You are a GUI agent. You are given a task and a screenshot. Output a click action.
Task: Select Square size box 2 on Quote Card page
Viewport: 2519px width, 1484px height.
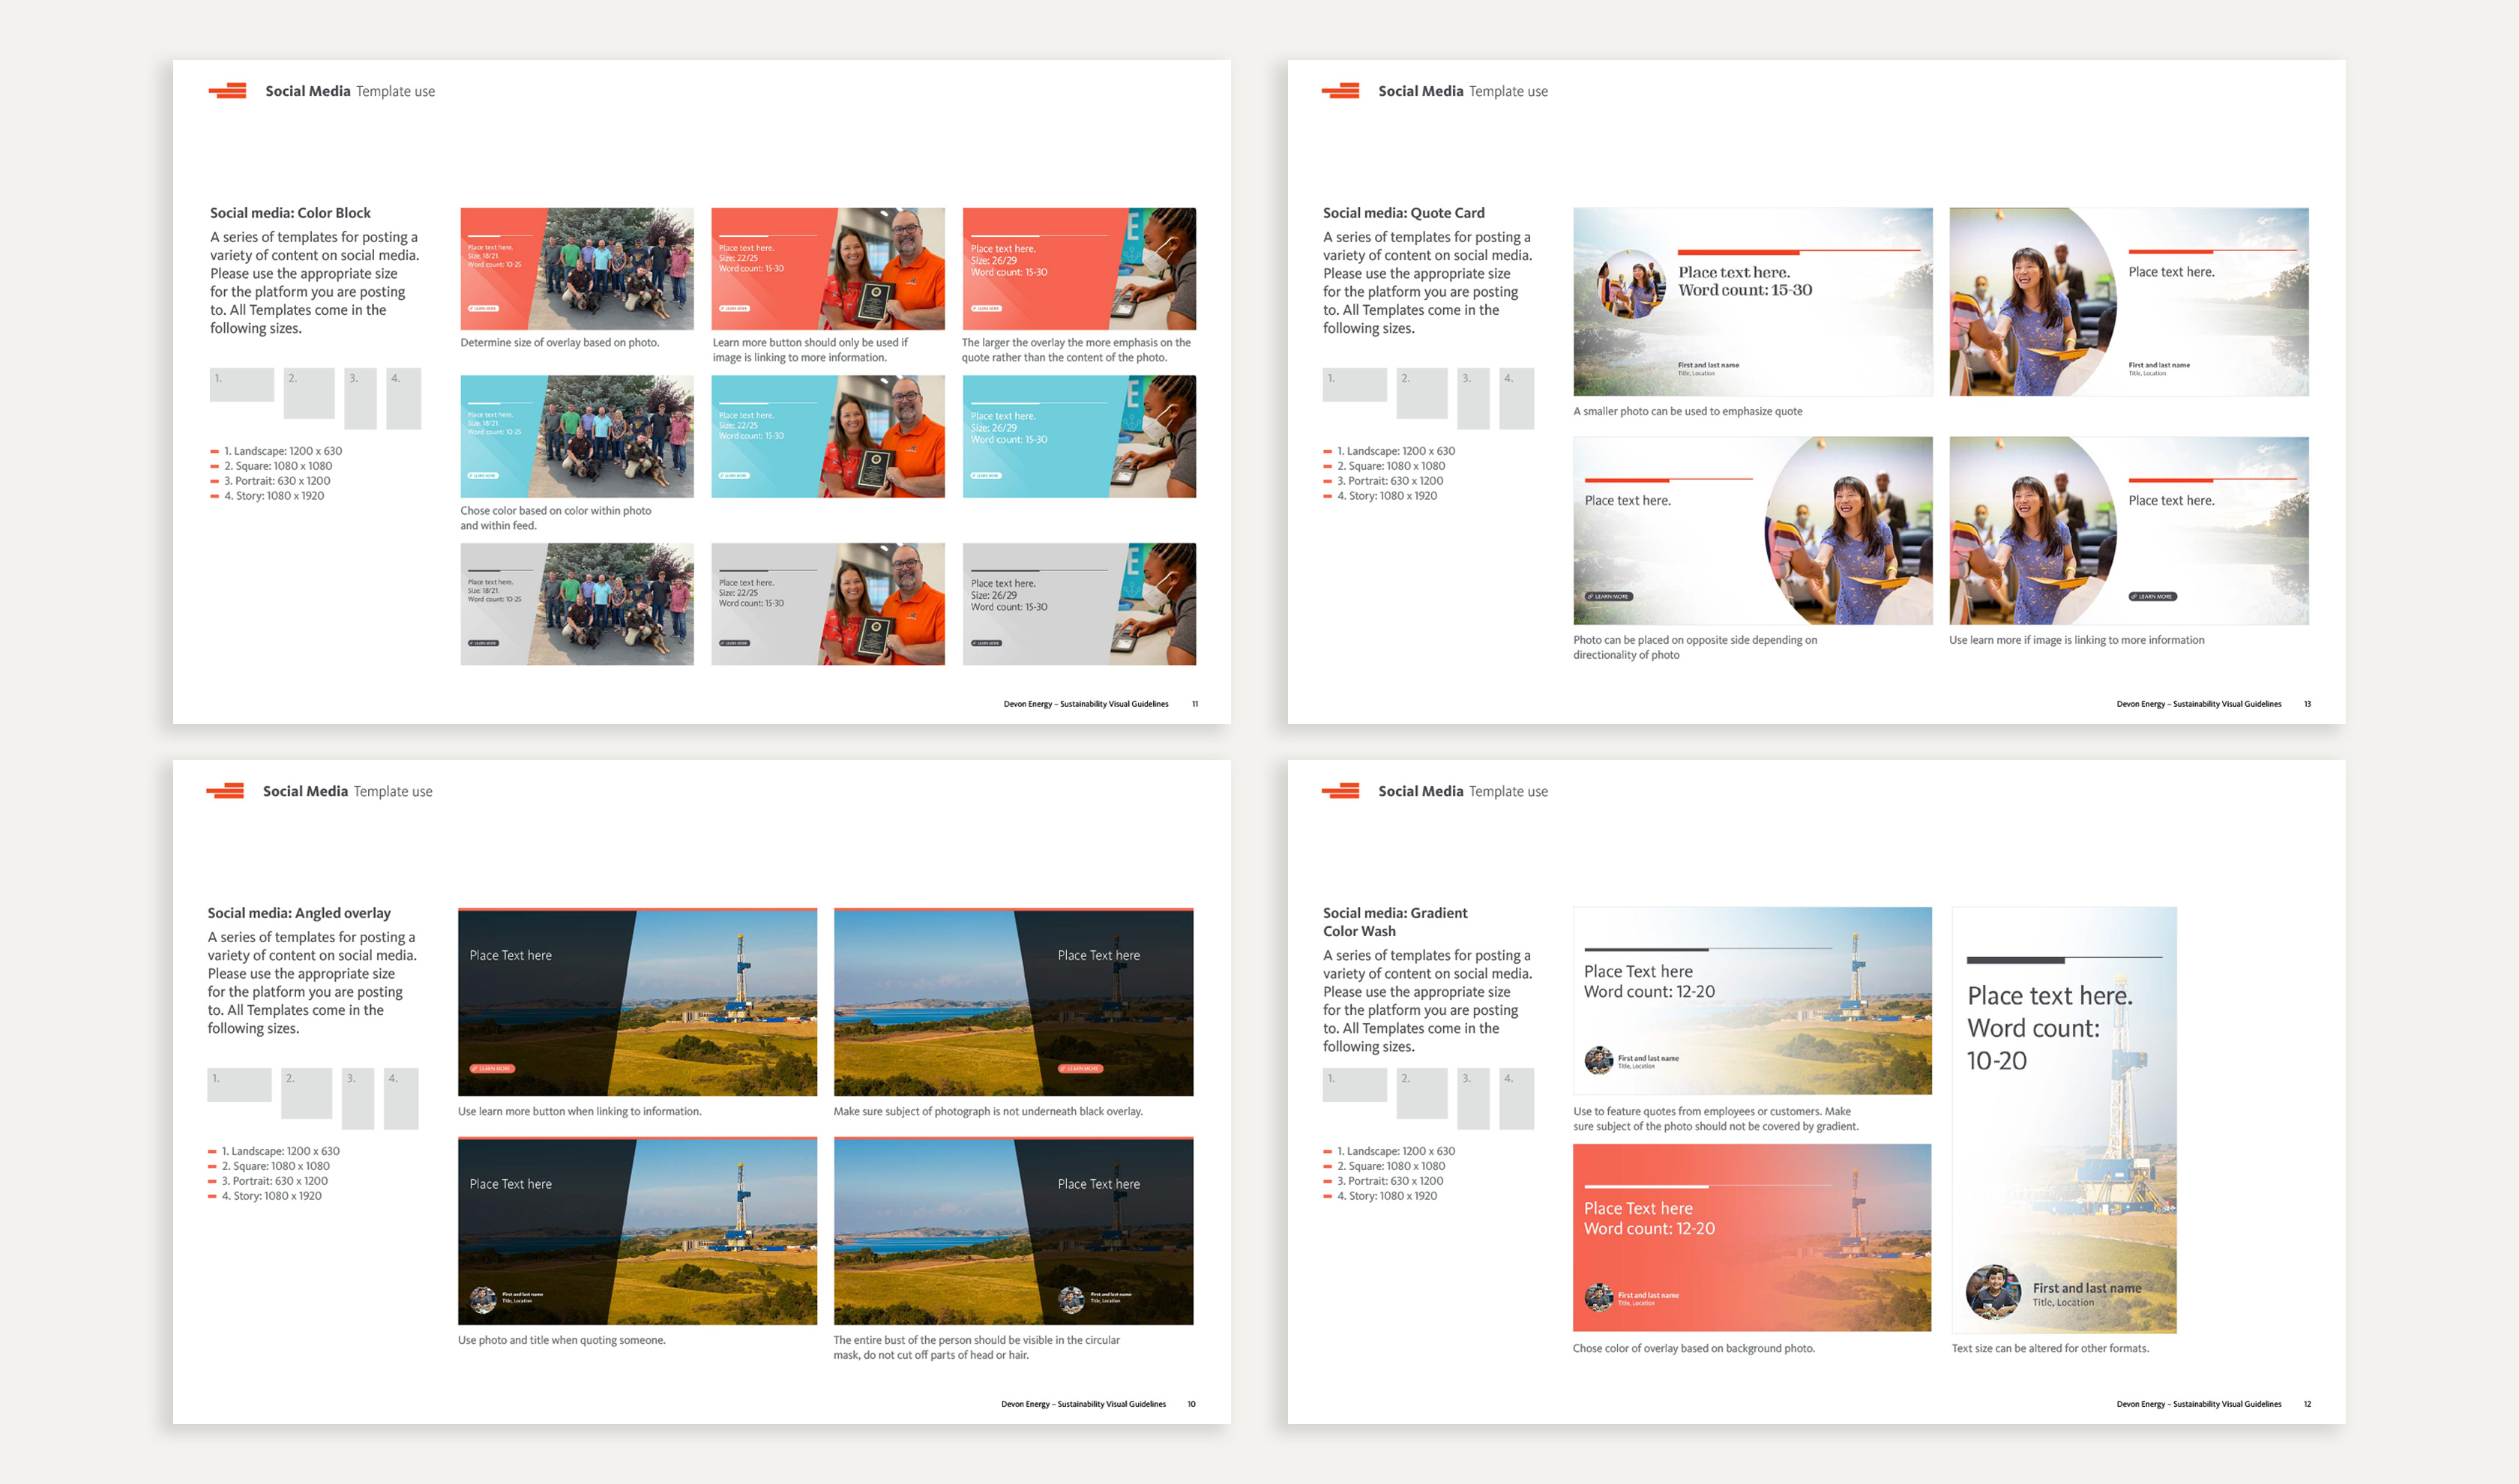[1421, 393]
